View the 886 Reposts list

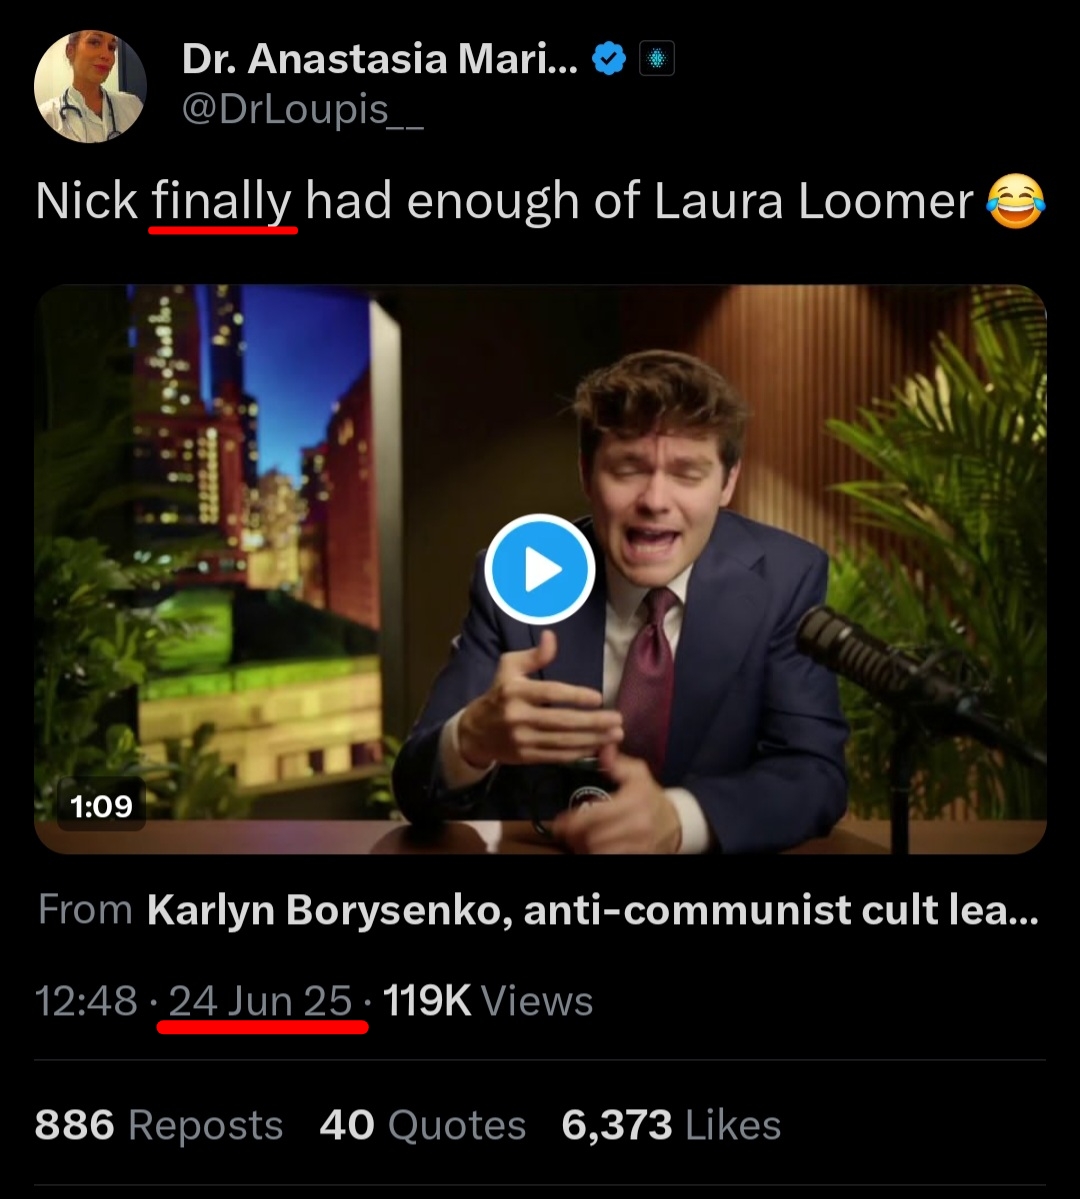point(158,1125)
